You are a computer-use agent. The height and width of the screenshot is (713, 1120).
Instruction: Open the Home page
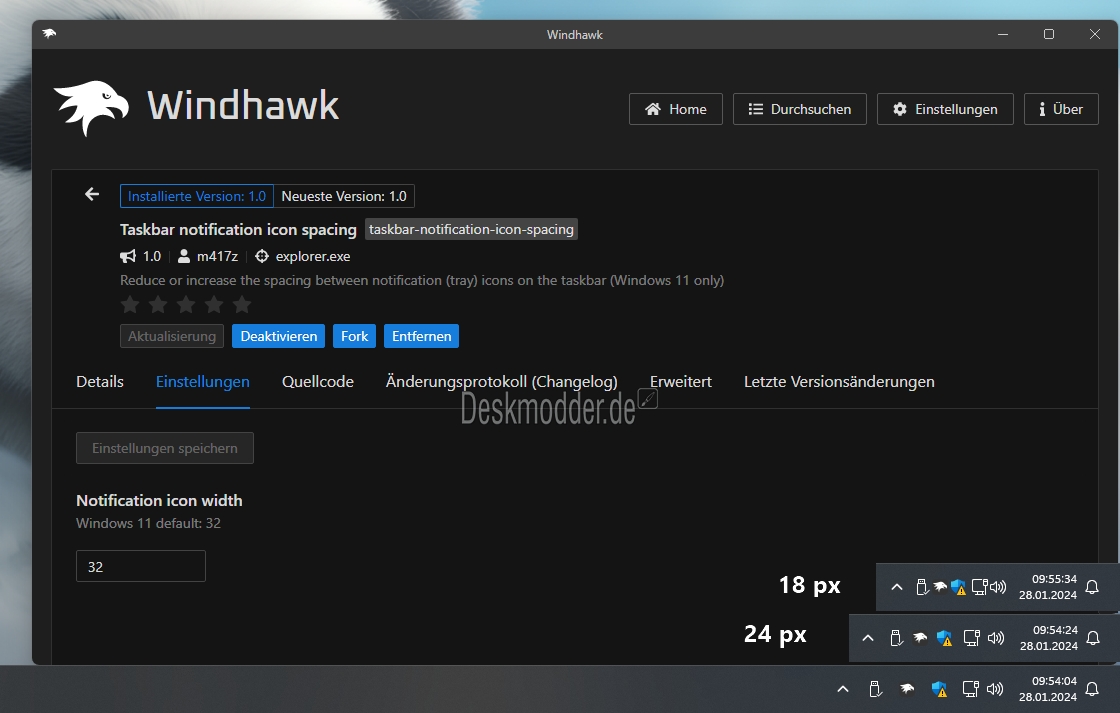(676, 109)
